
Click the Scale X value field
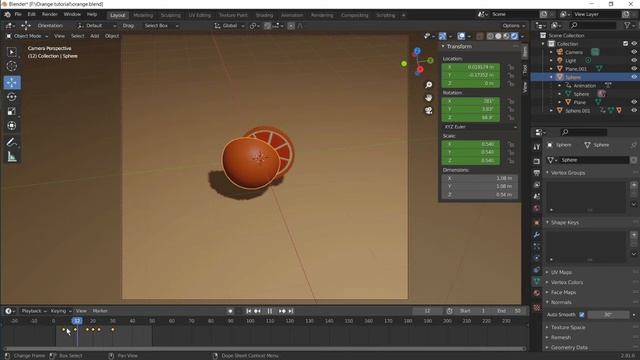click(471, 144)
